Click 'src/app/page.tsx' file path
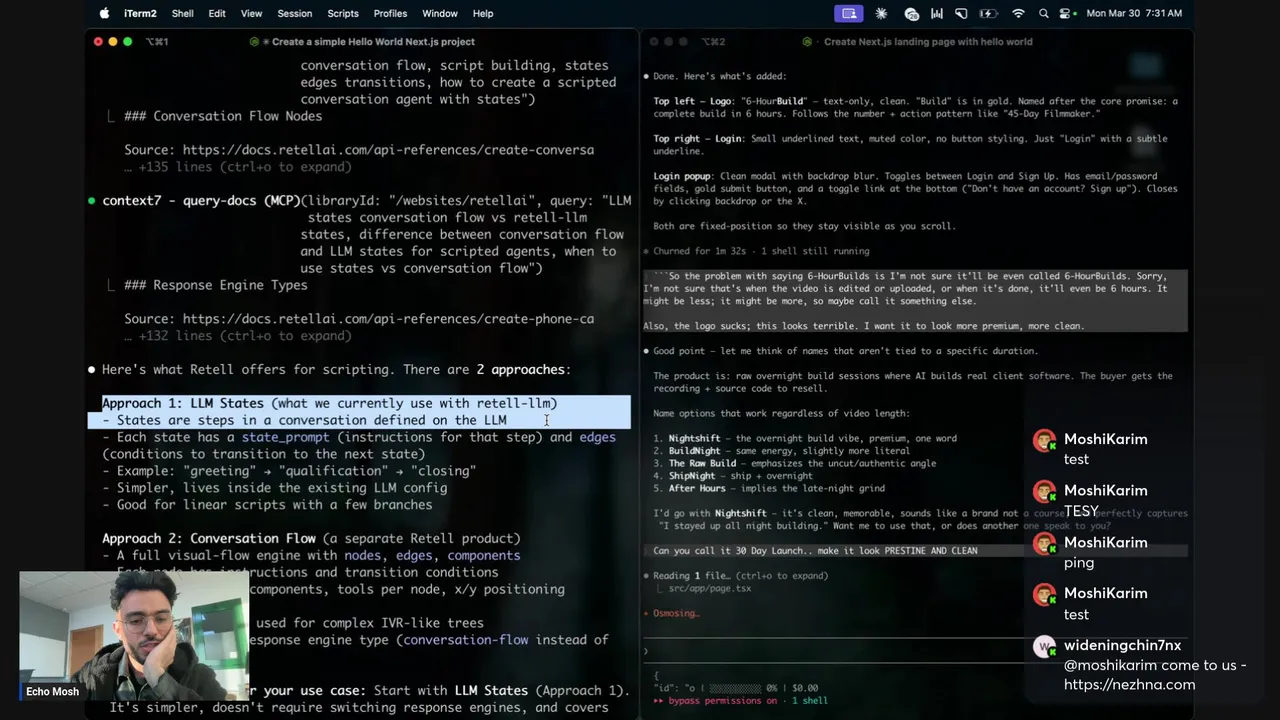 pos(710,588)
